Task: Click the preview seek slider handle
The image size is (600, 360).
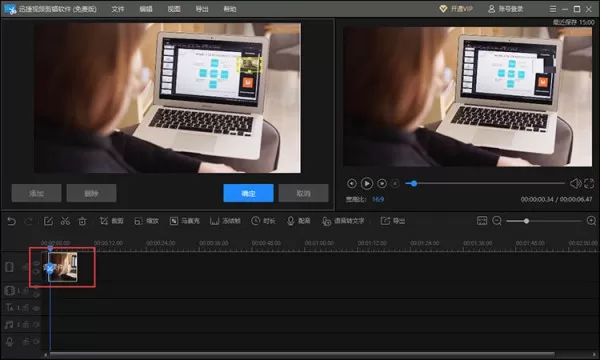Action: [414, 184]
